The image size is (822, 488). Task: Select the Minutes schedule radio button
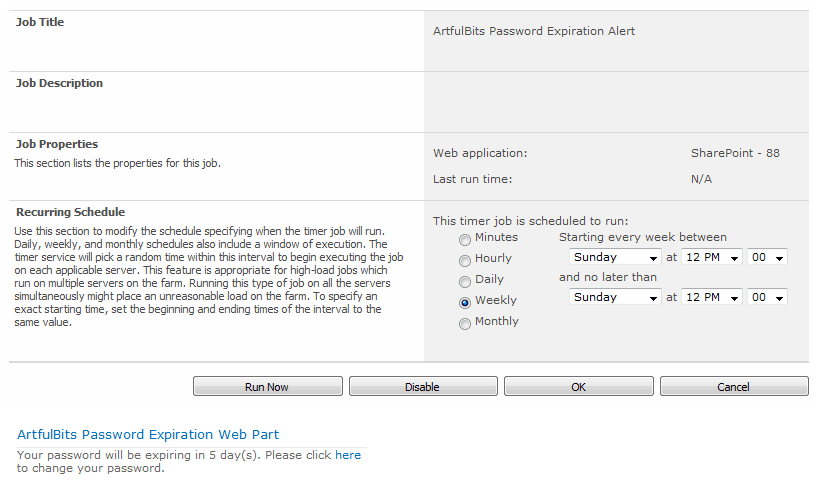pyautogui.click(x=464, y=240)
